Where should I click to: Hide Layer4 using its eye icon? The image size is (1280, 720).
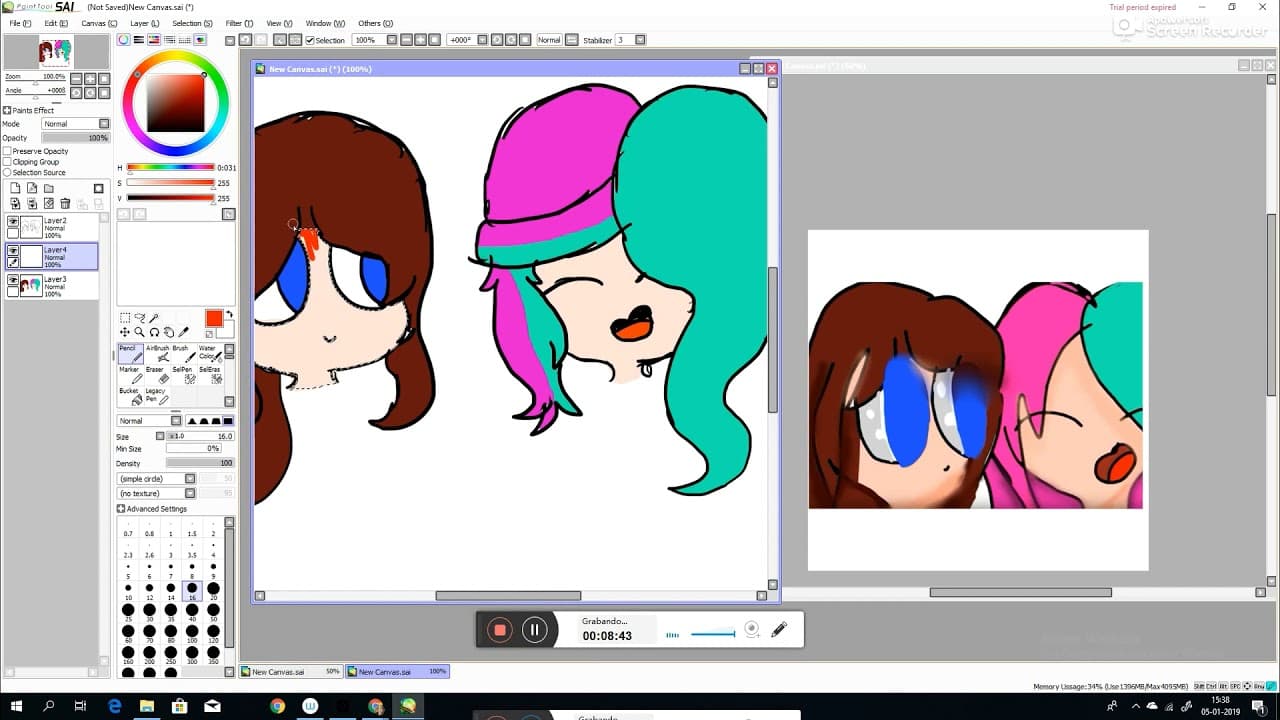(x=13, y=251)
